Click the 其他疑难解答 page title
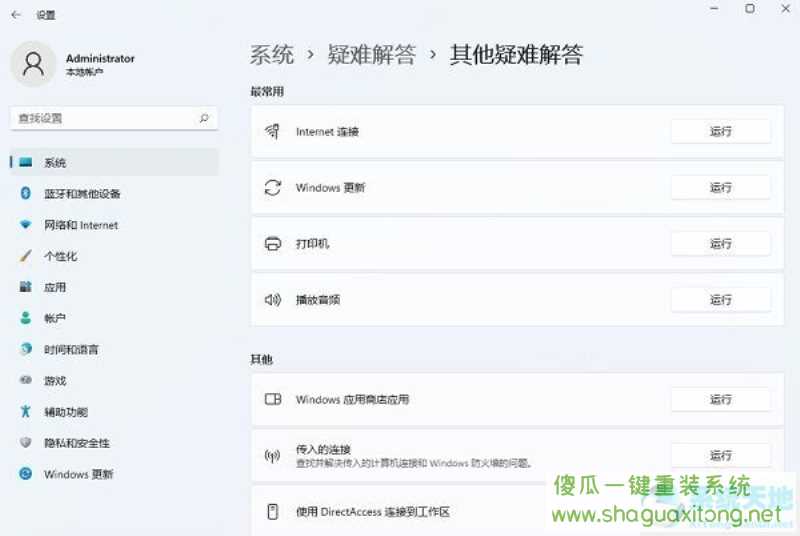800x536 pixels. pyautogui.click(x=516, y=55)
